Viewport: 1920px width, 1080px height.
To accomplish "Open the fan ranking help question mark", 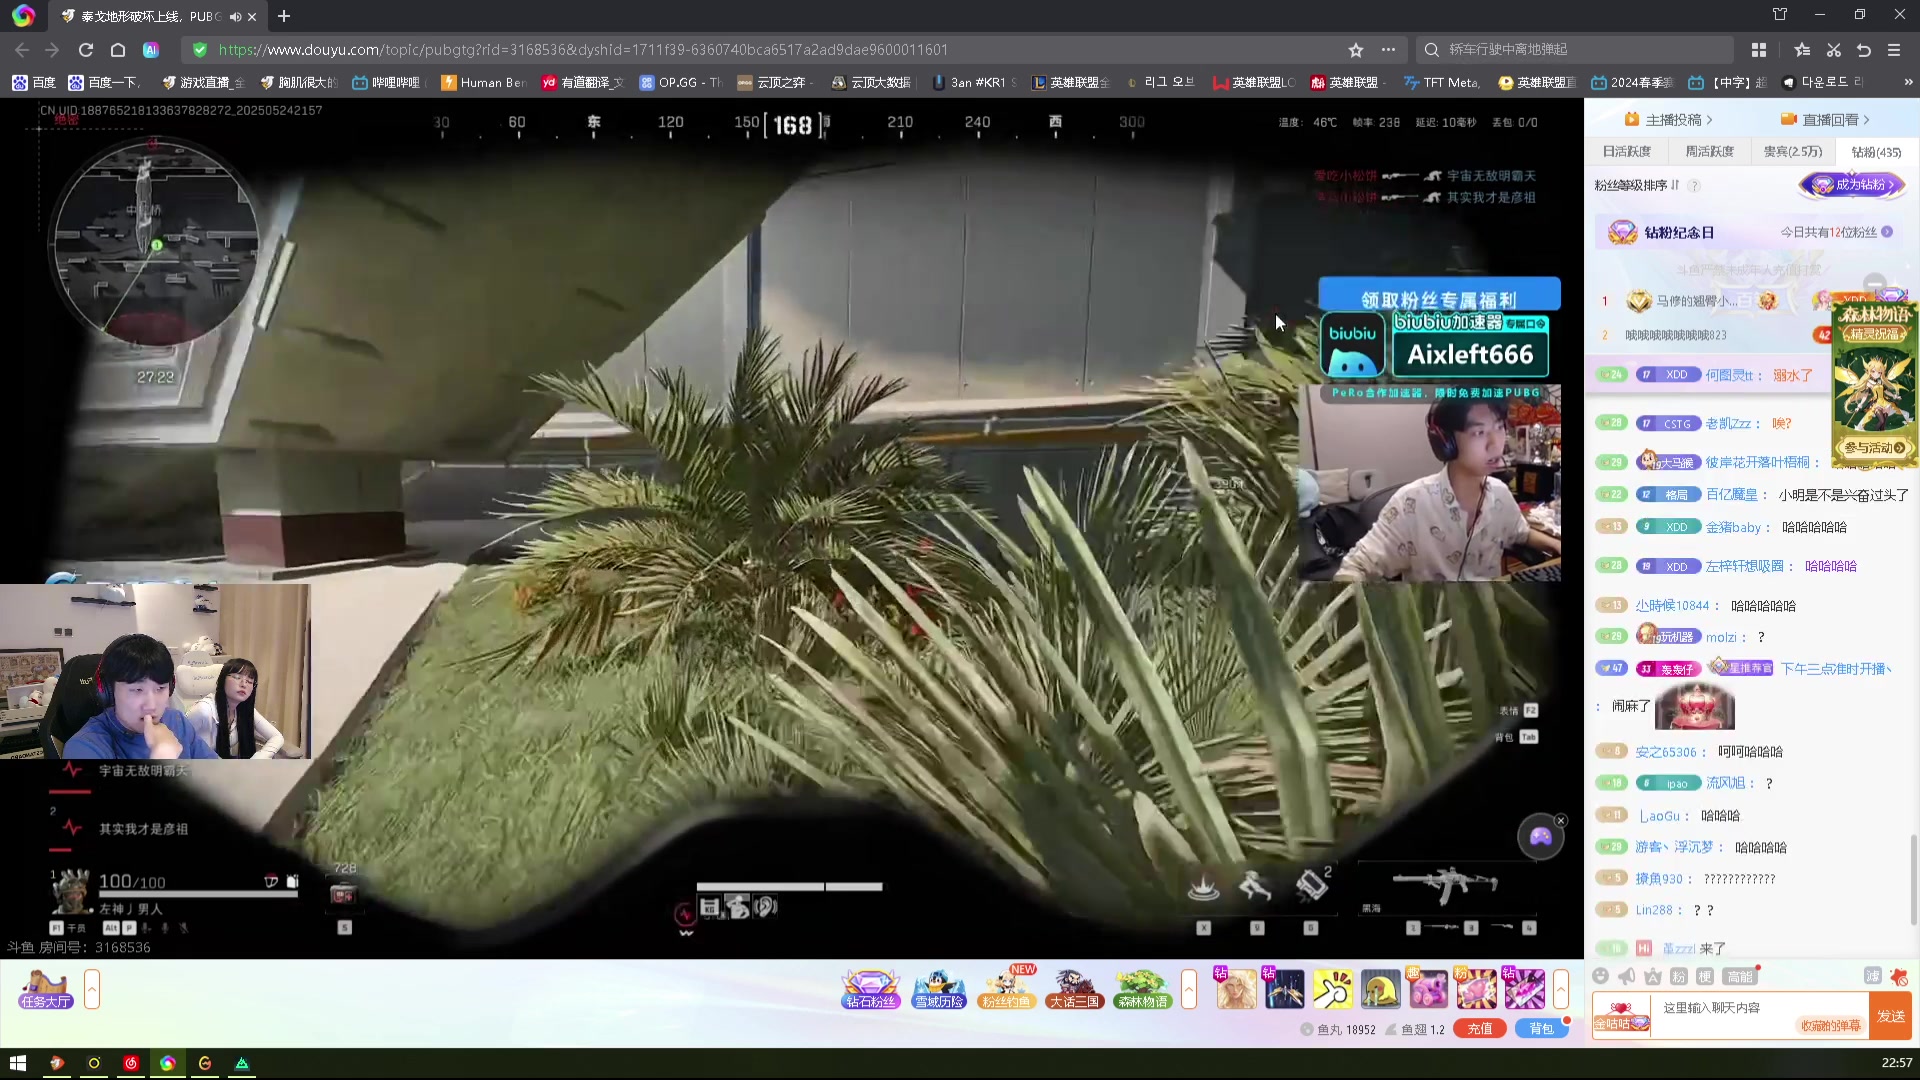I will pos(1694,186).
